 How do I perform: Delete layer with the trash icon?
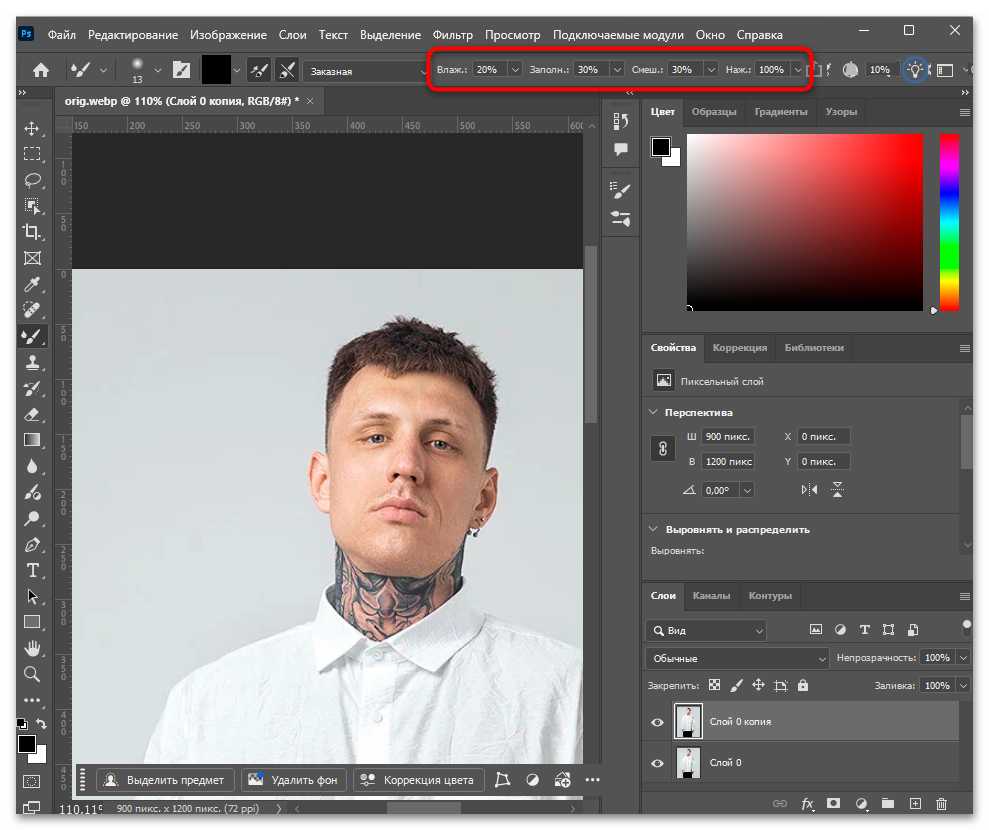(941, 804)
